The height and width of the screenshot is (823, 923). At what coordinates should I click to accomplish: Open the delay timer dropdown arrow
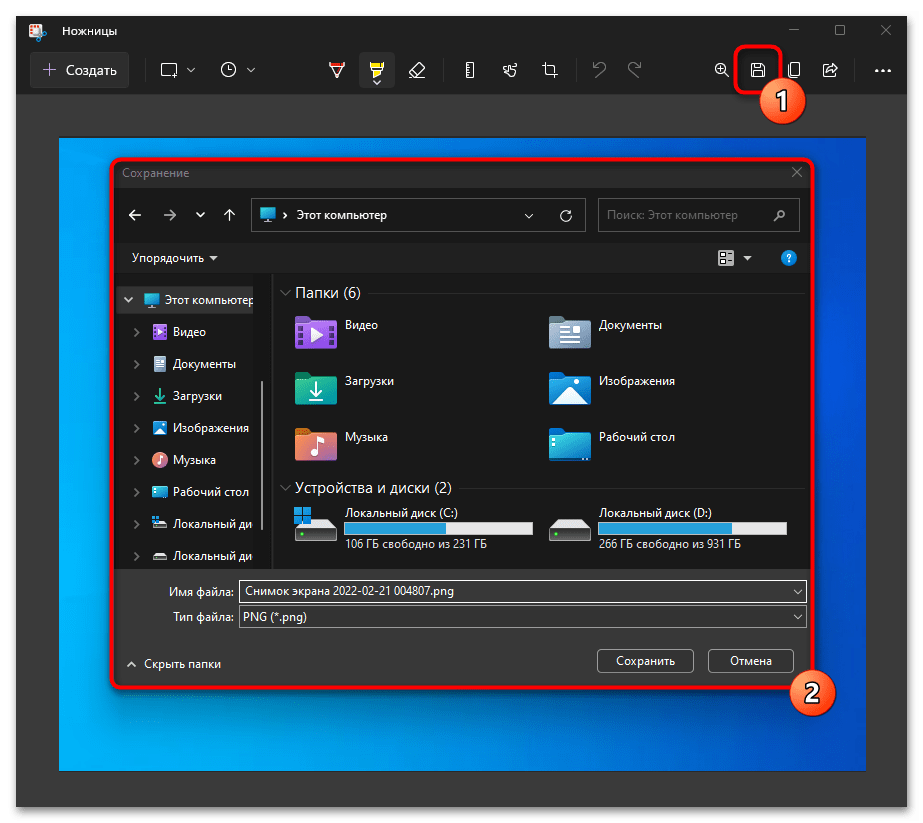pos(251,70)
